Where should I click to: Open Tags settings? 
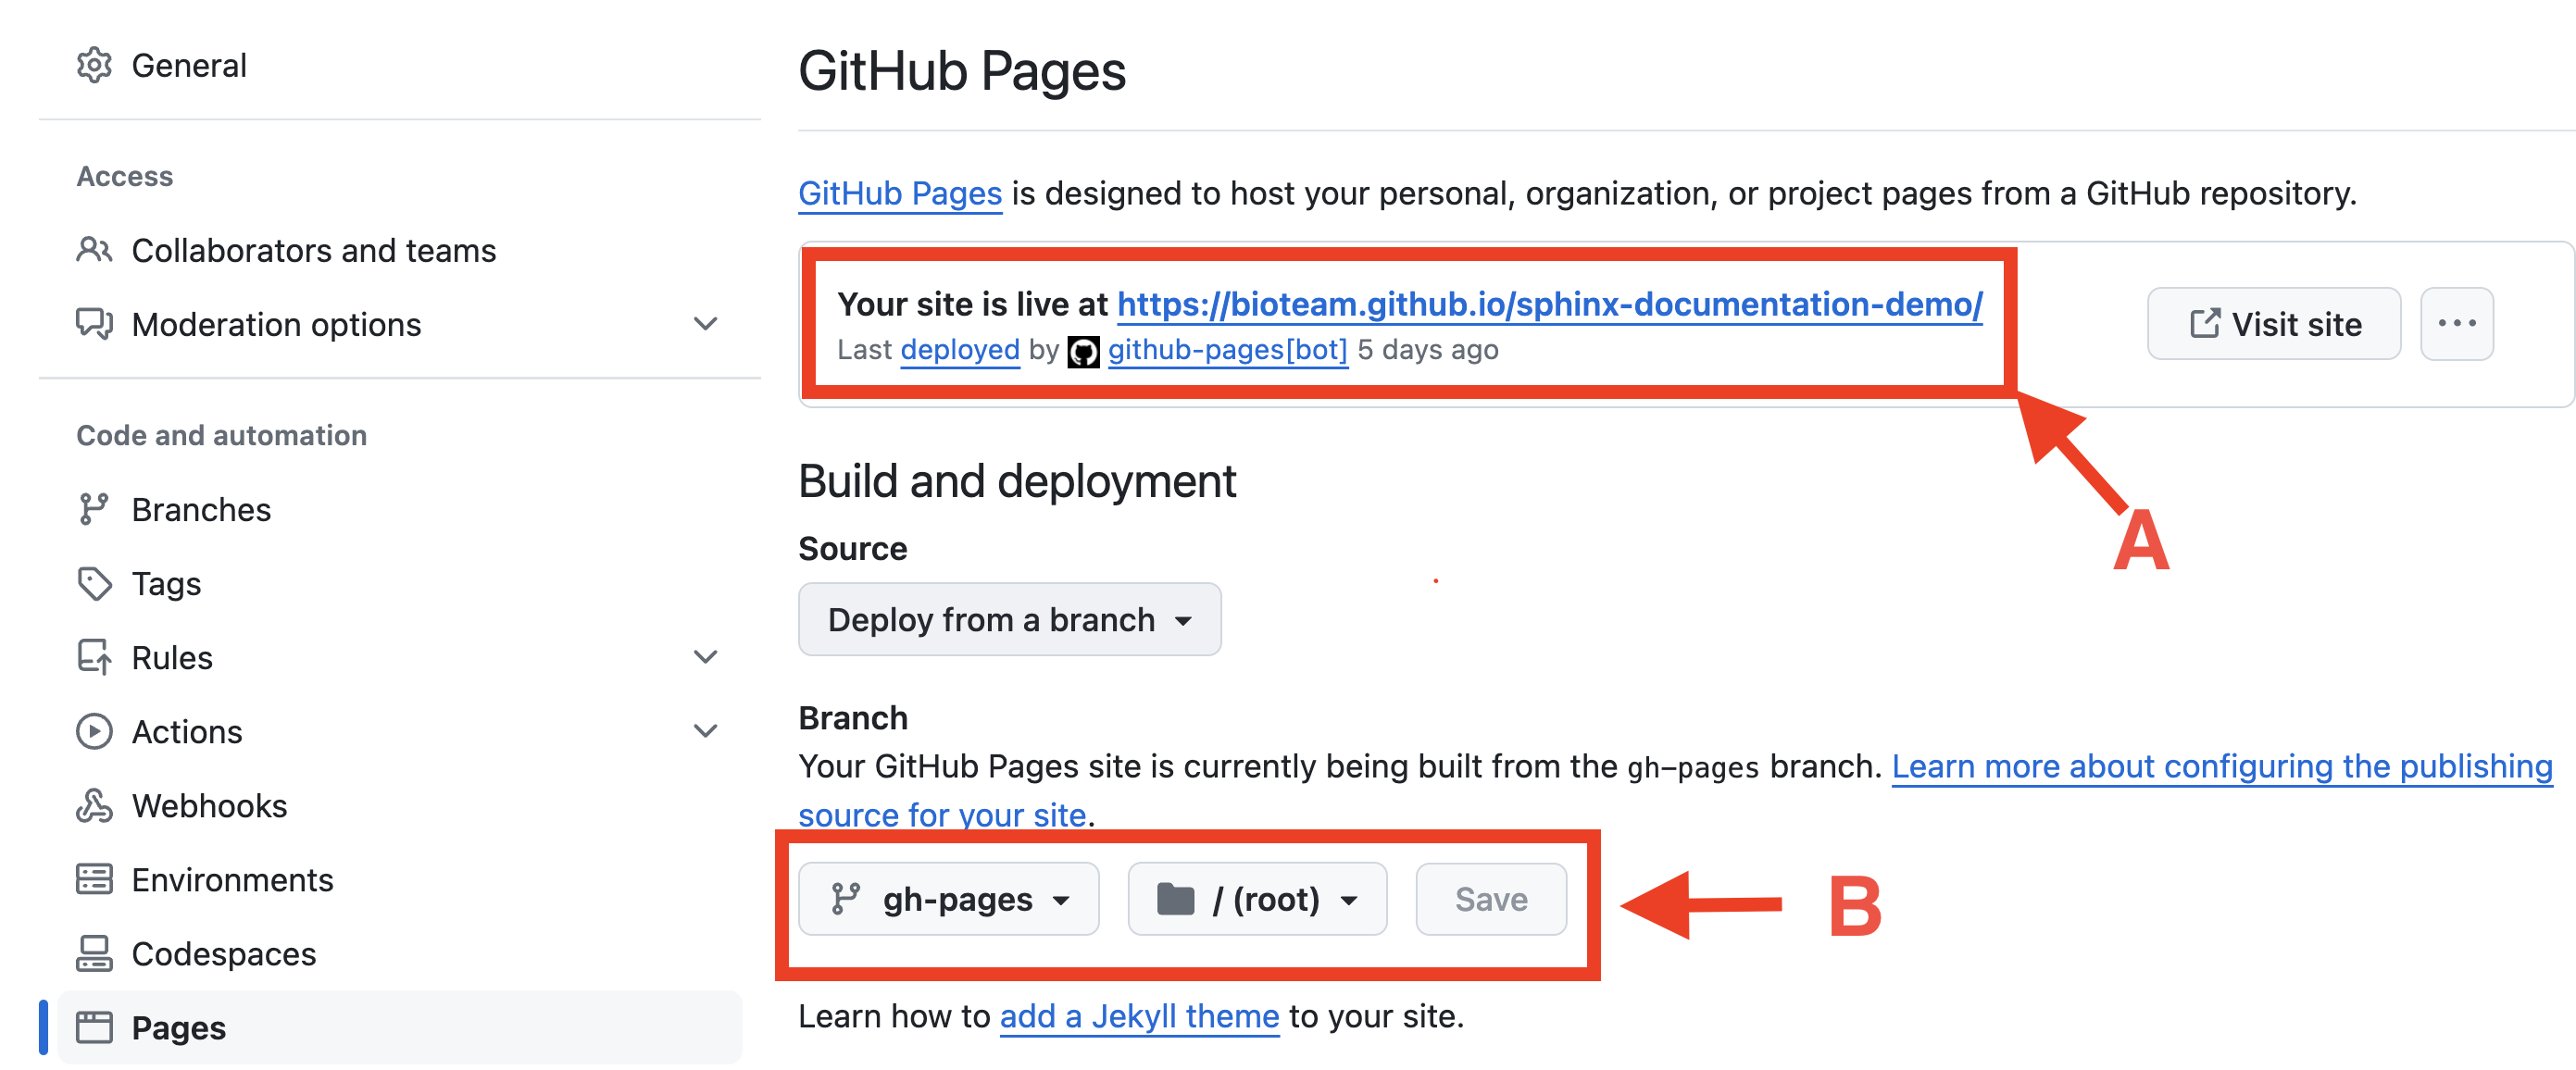click(x=399, y=583)
